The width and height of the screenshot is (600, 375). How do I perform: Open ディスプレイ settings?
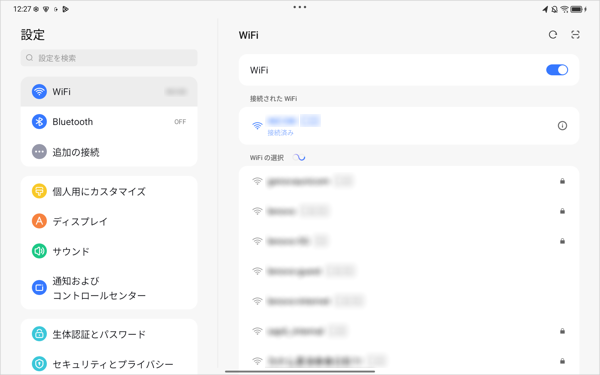[109, 221]
